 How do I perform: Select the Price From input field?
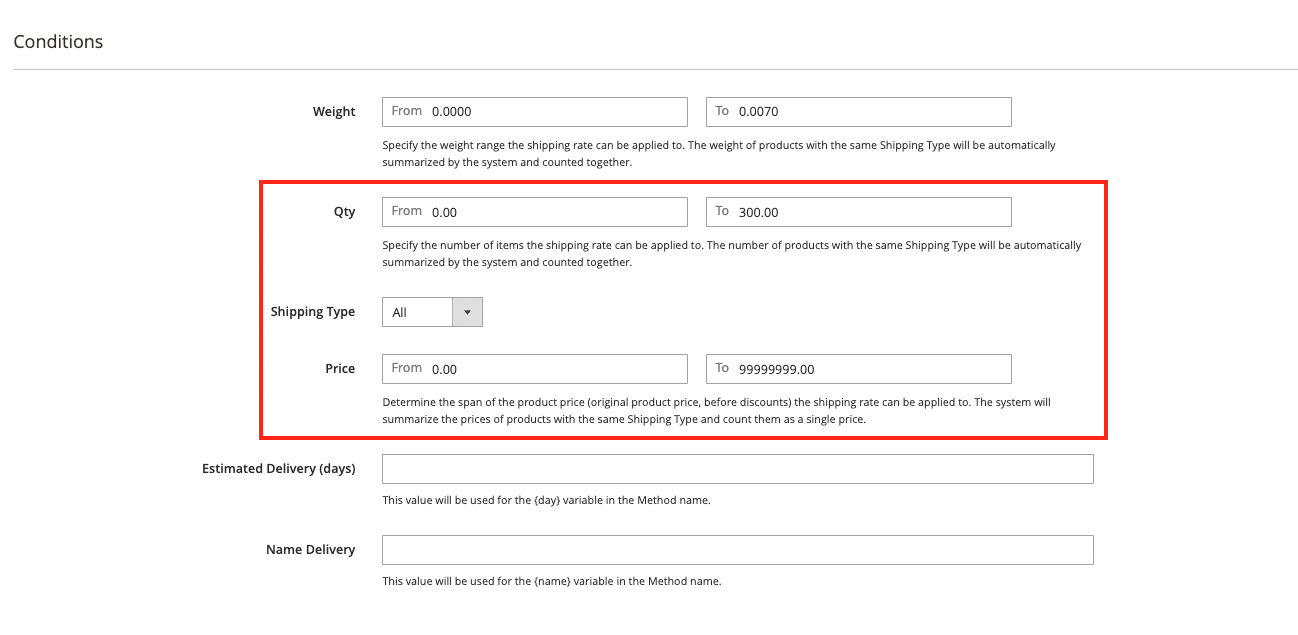(x=535, y=369)
